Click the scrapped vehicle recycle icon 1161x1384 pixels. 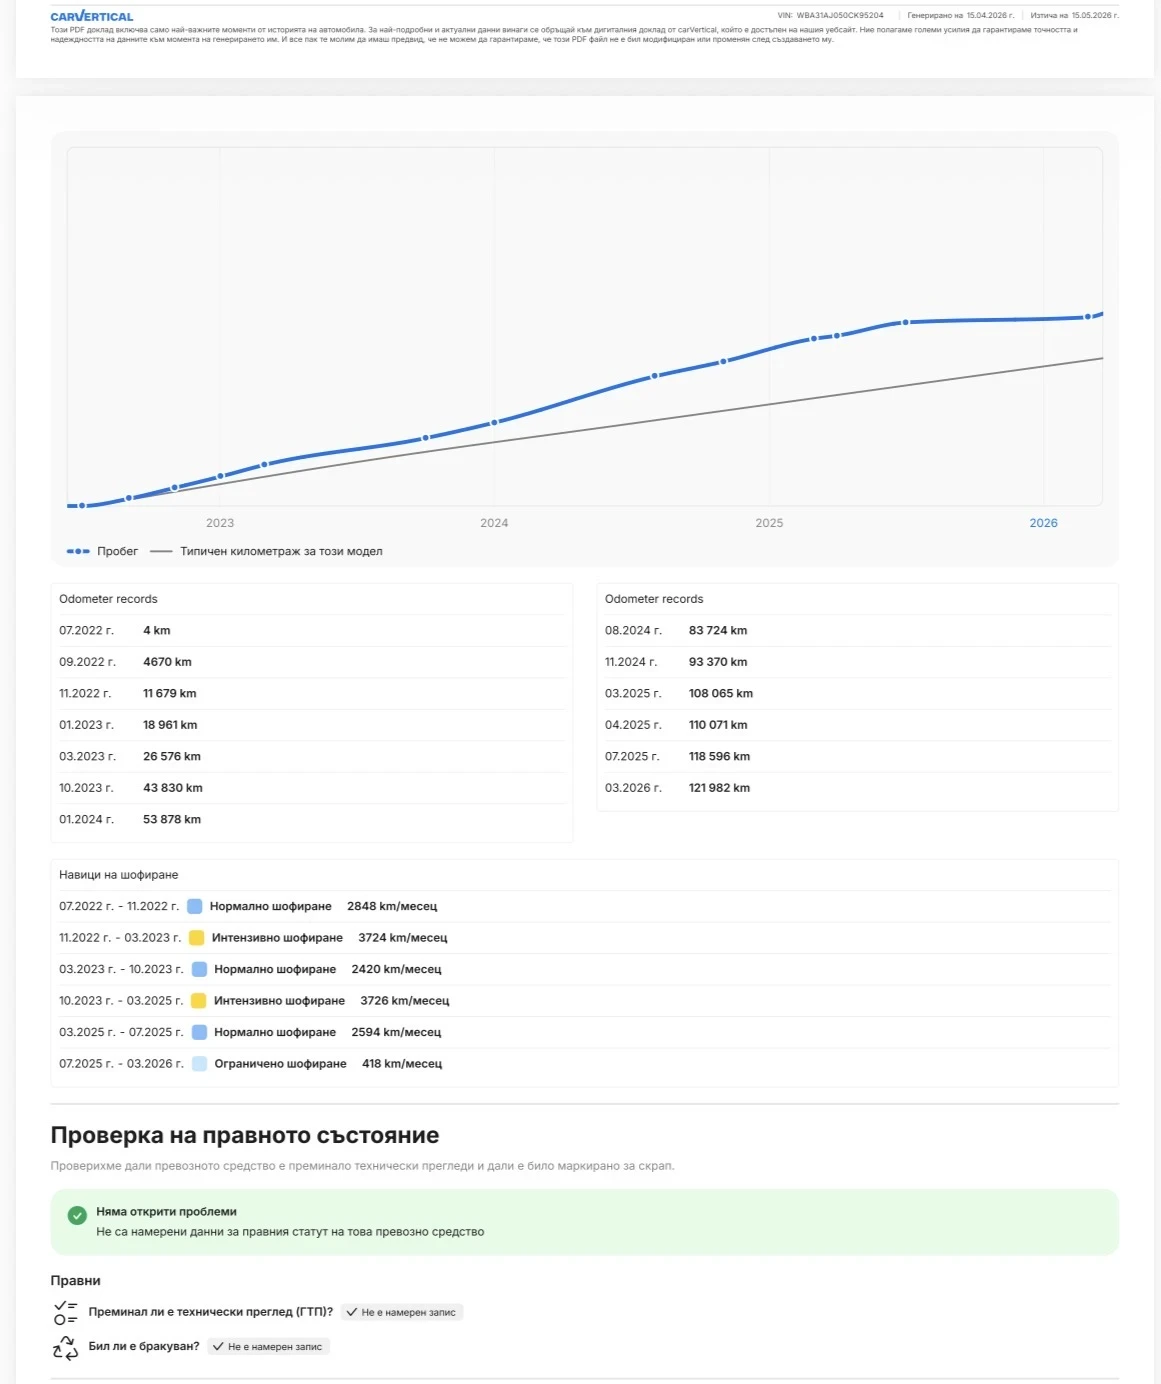coord(65,1347)
